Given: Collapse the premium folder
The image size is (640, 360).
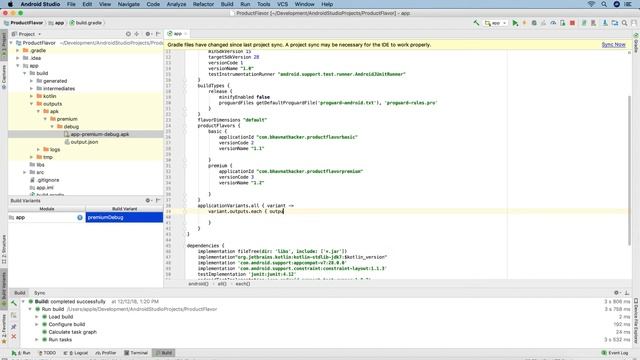Looking at the screenshot, I should tap(45, 119).
